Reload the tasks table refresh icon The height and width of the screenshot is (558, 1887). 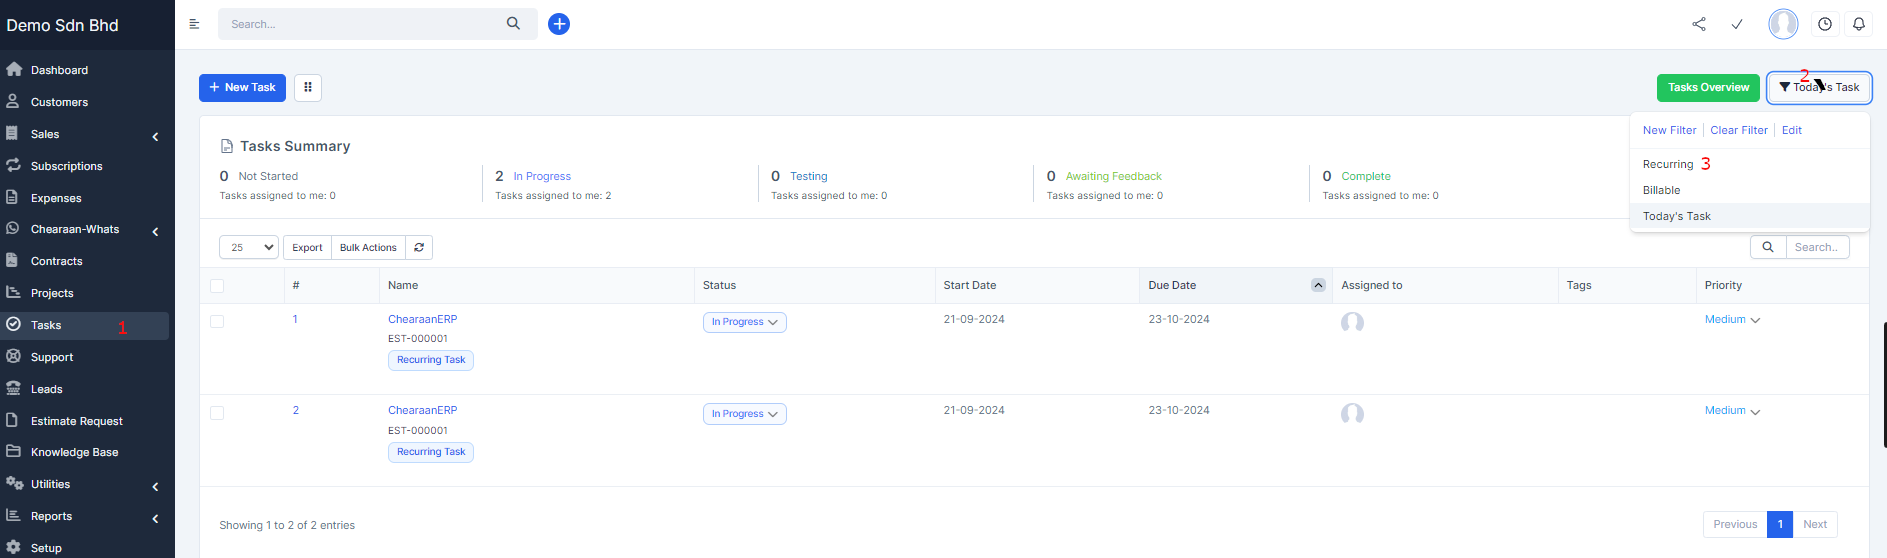pos(419,248)
